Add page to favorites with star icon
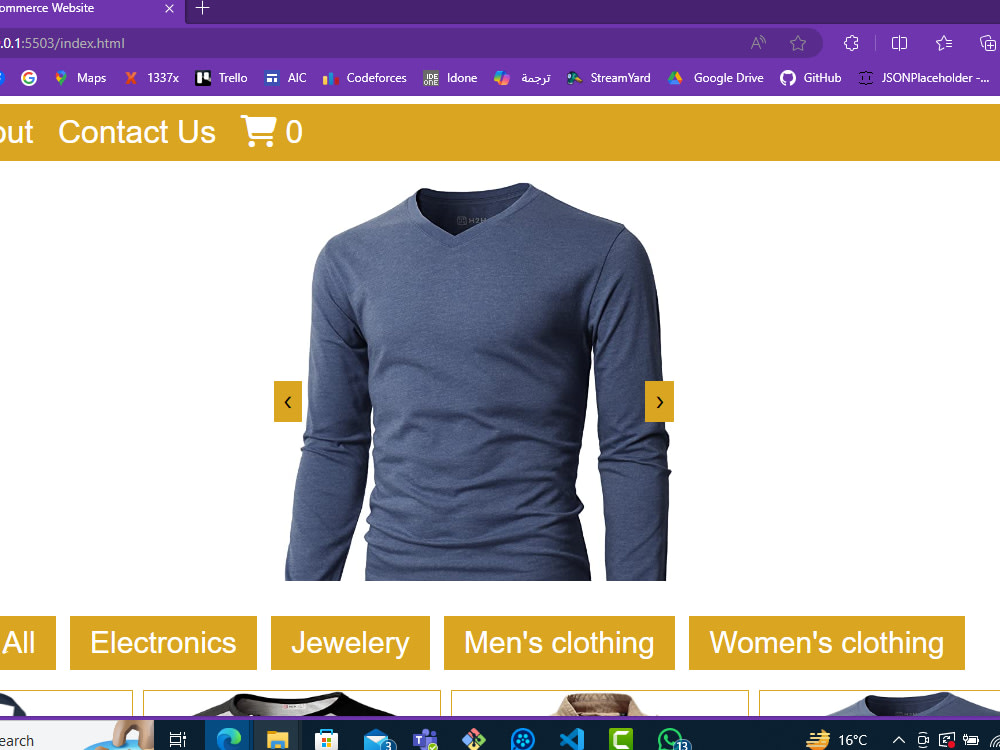This screenshot has height=750, width=1000. tap(798, 43)
